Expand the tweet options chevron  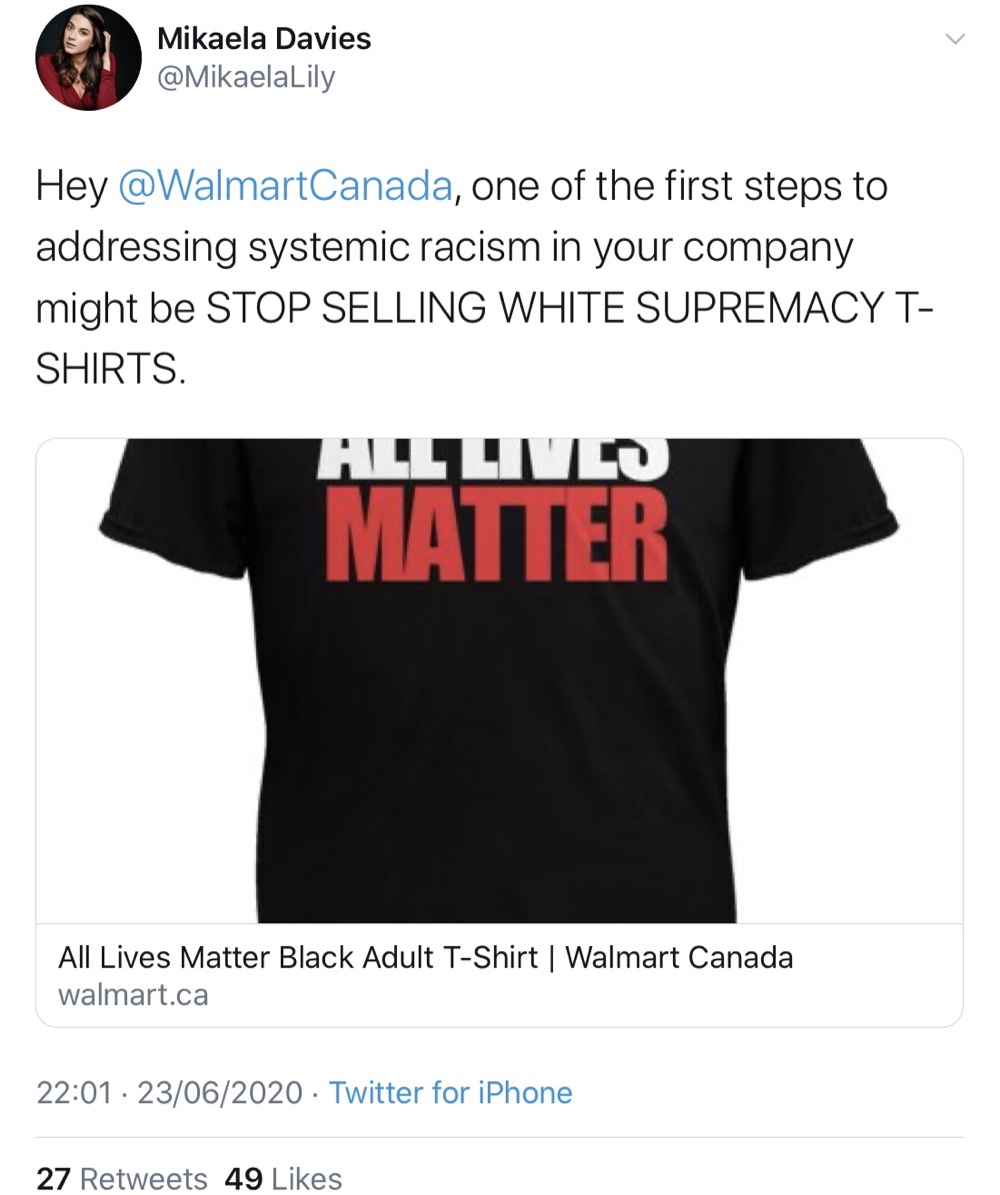pos(954,39)
